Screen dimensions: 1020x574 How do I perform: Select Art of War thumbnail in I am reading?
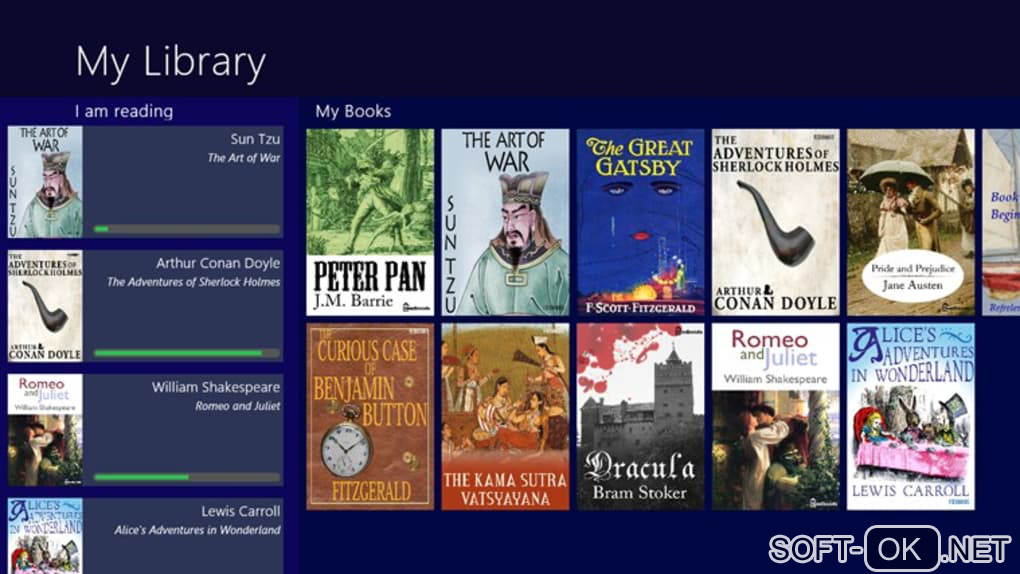tap(45, 182)
